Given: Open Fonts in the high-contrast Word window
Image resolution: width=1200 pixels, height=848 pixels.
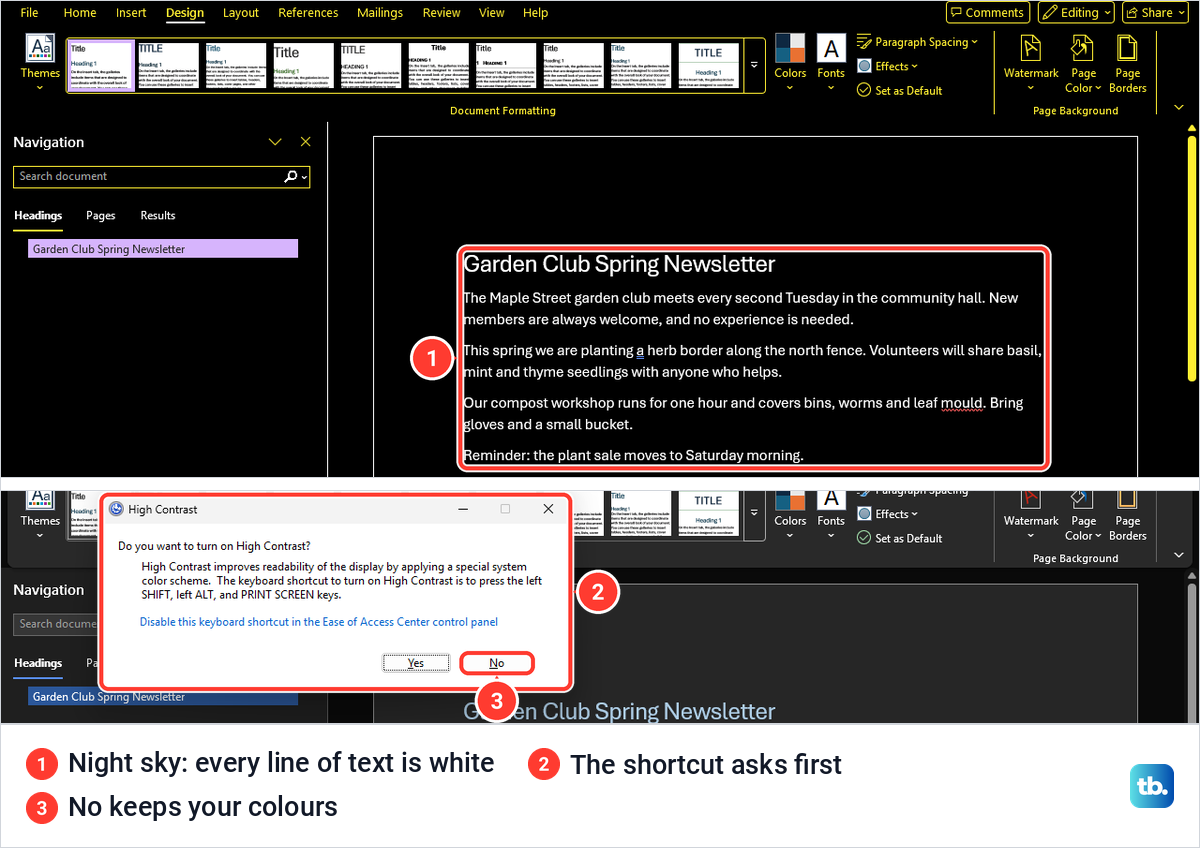Looking at the screenshot, I should tap(831, 63).
